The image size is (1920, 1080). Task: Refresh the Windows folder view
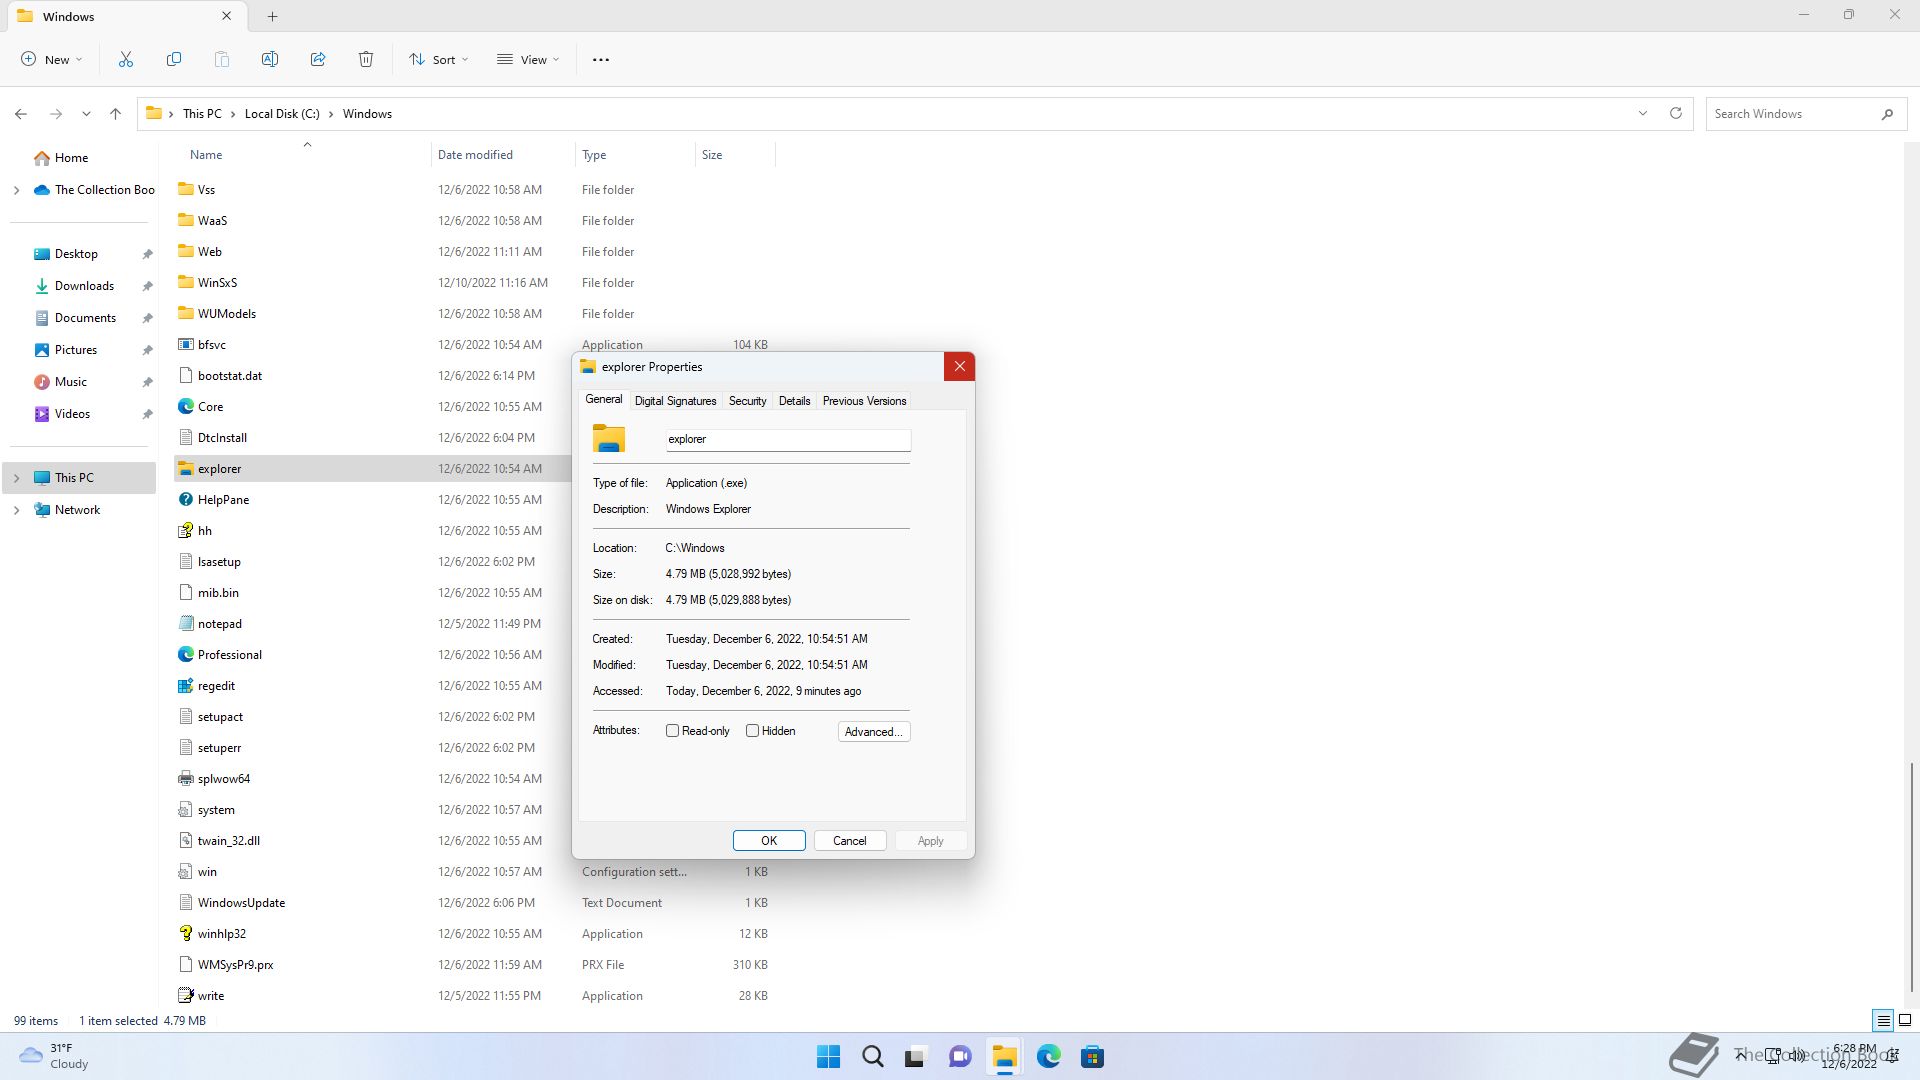(x=1676, y=113)
